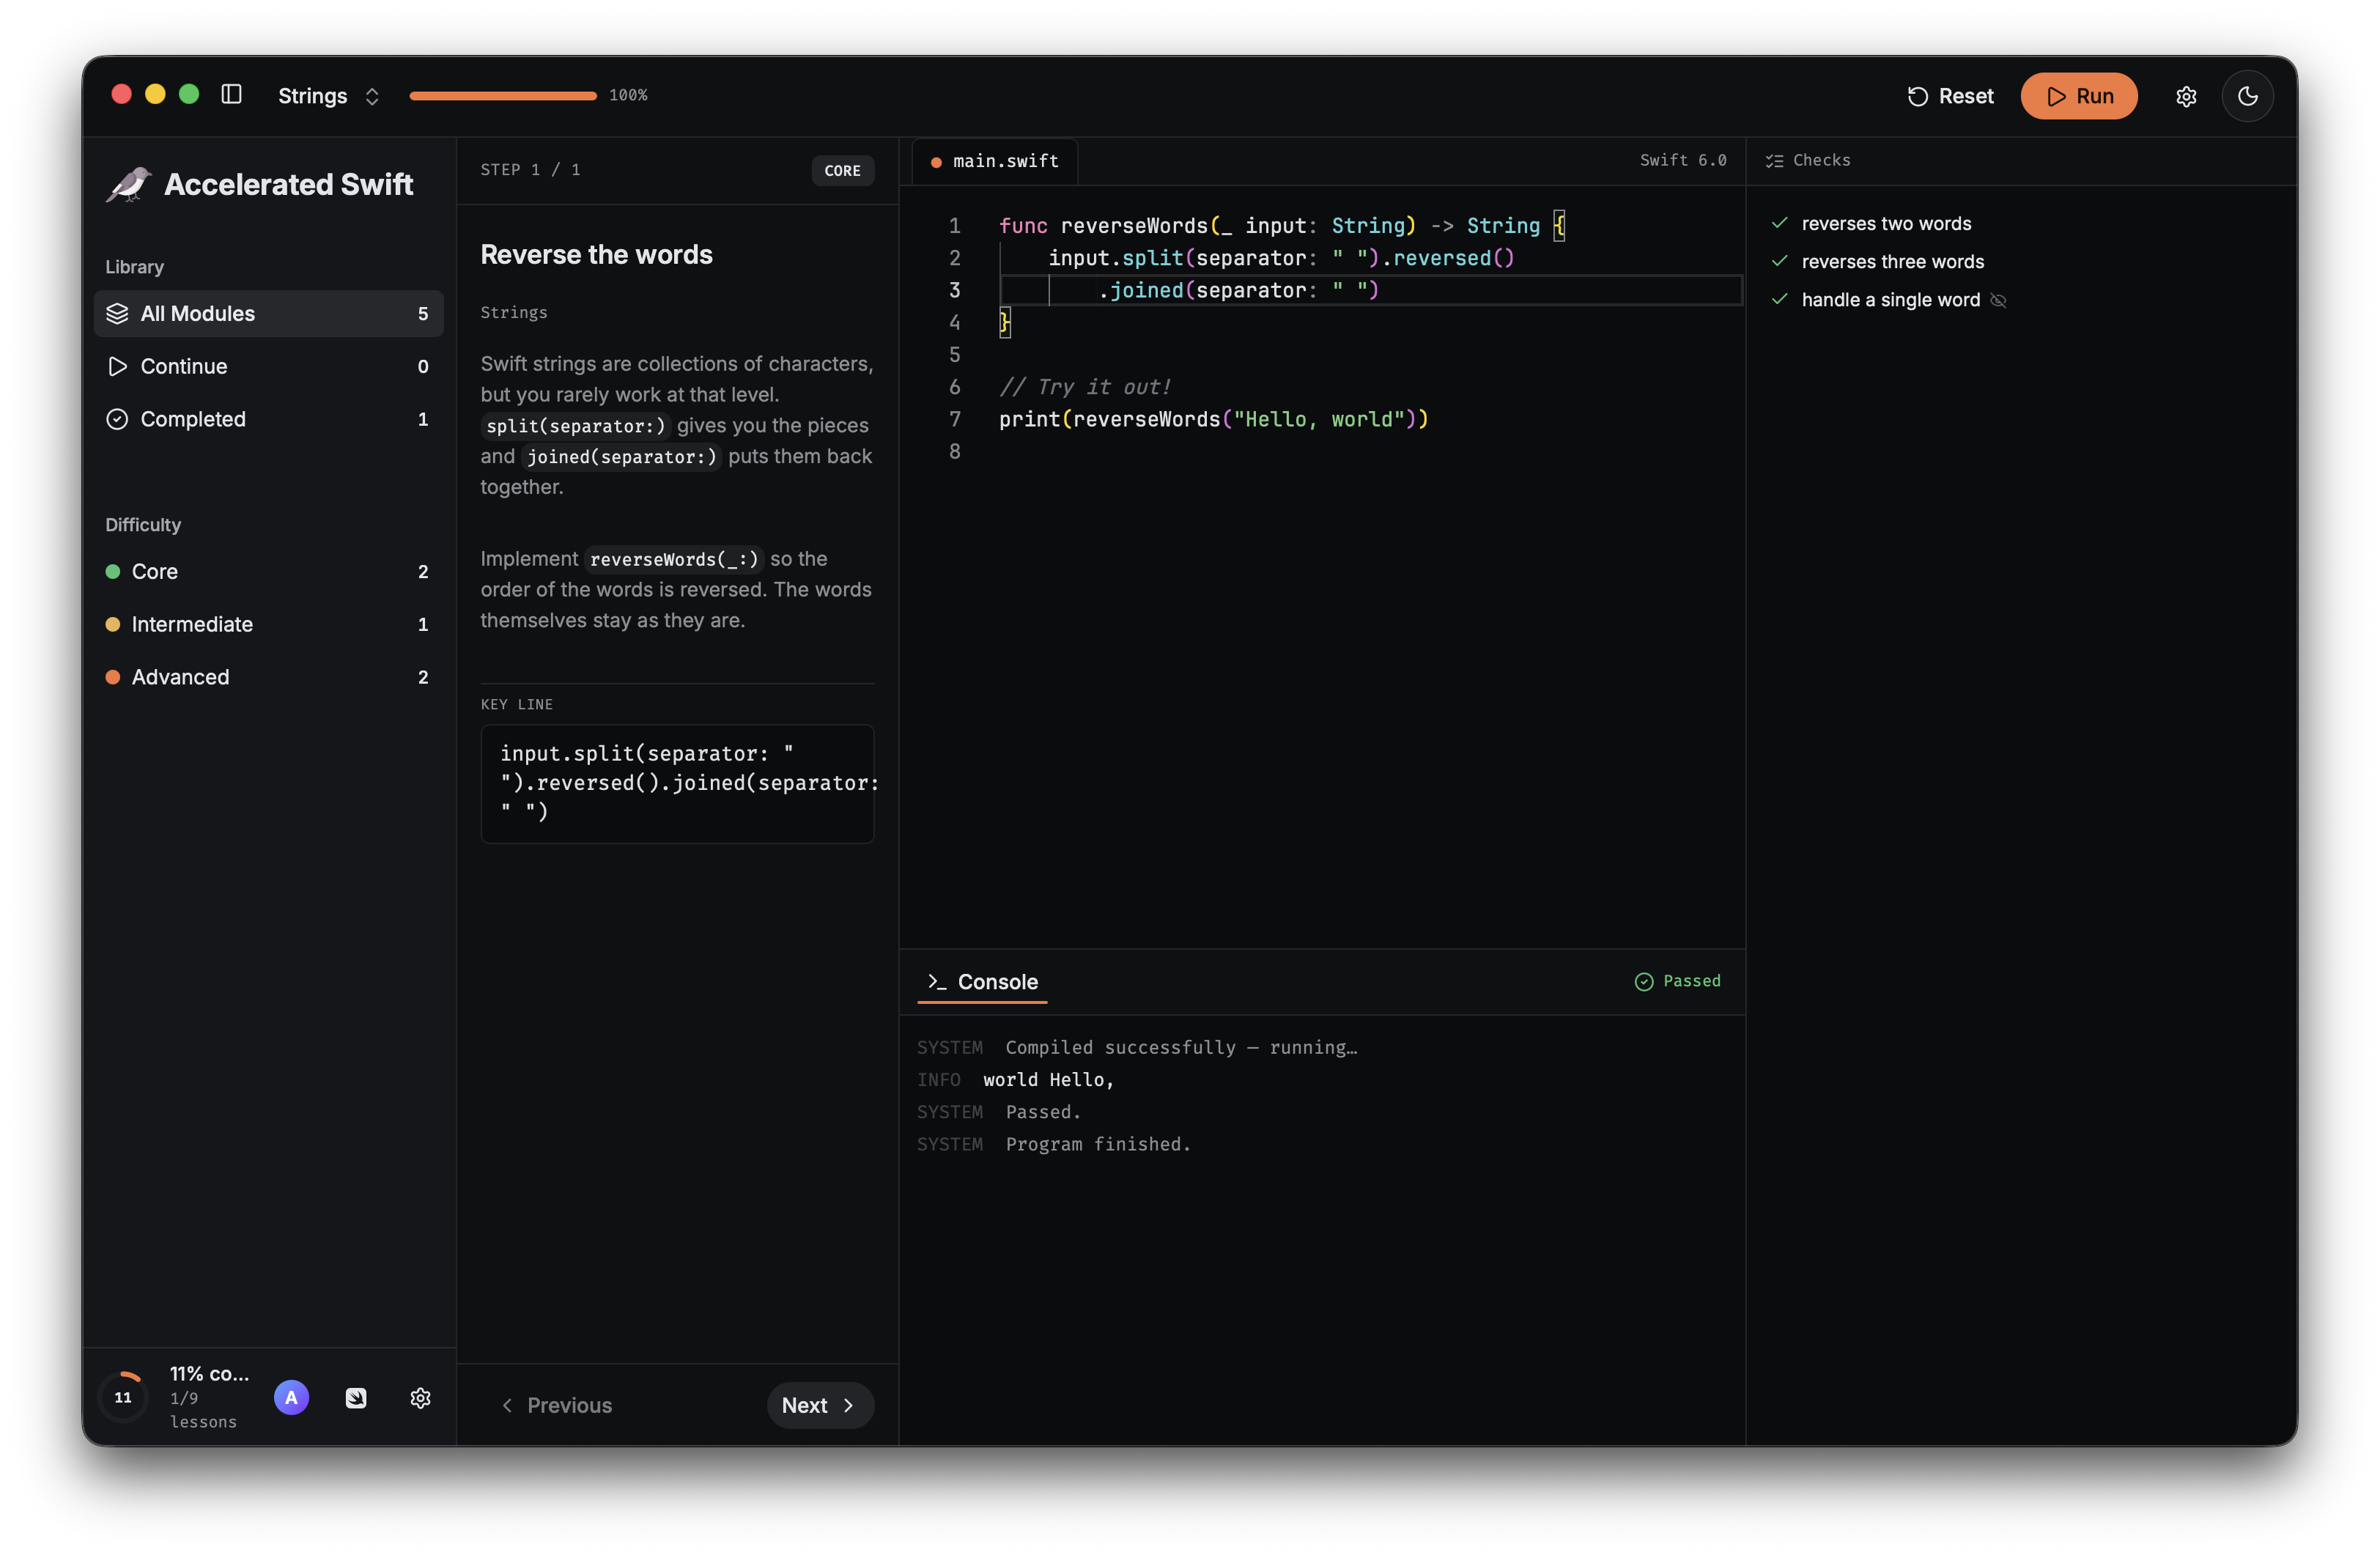Open the user avatar labeled A
The height and width of the screenshot is (1555, 2380).
point(291,1397)
